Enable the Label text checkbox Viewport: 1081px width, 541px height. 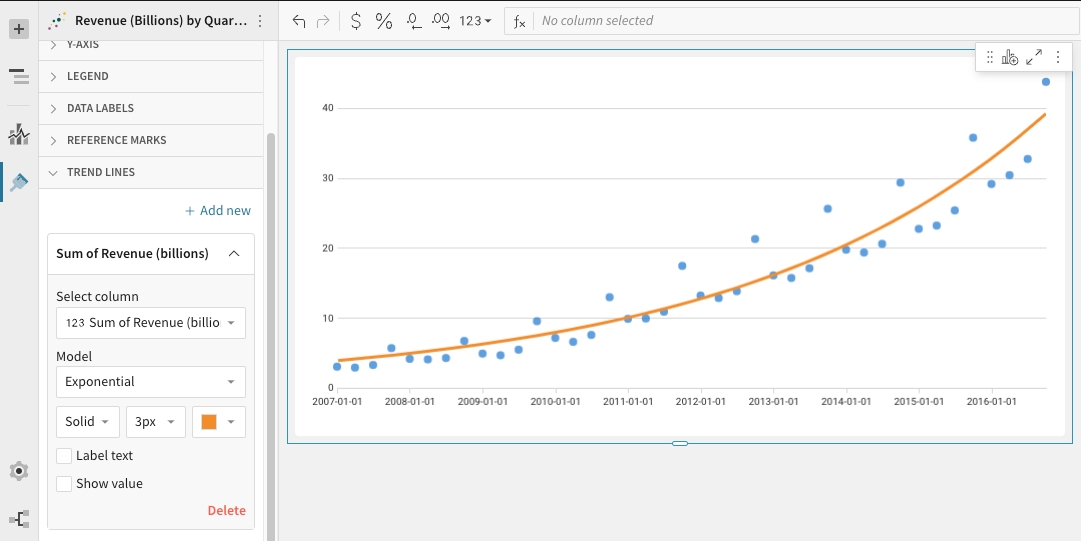tap(65, 456)
